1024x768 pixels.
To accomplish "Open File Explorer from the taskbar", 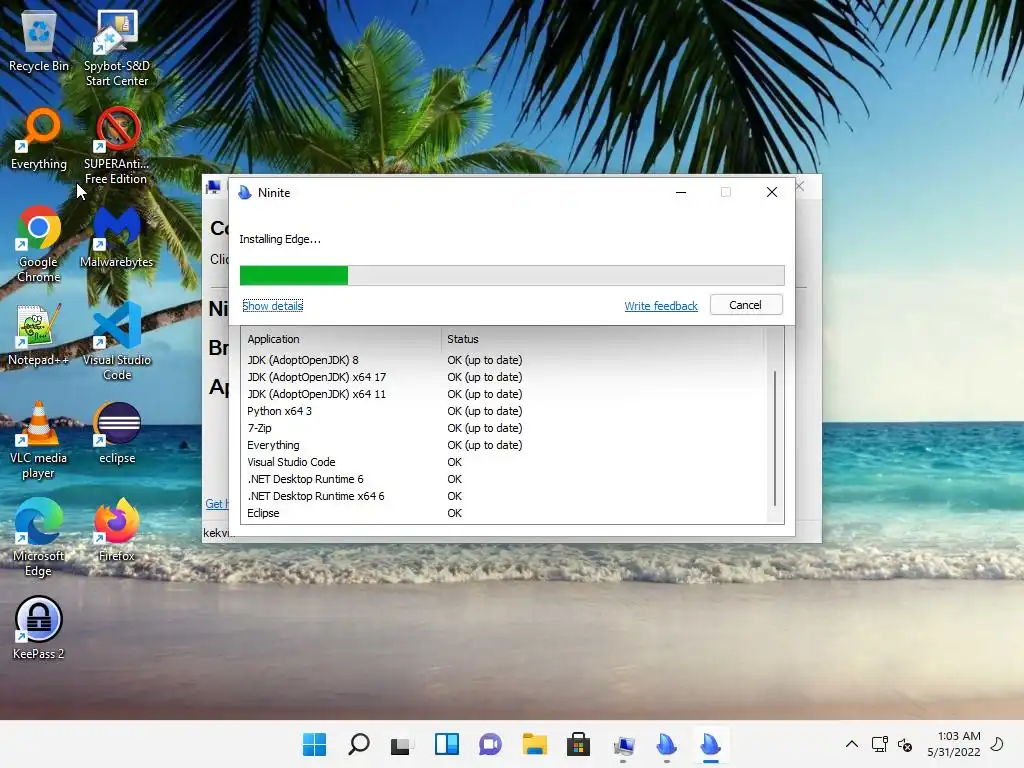I will pyautogui.click(x=534, y=744).
